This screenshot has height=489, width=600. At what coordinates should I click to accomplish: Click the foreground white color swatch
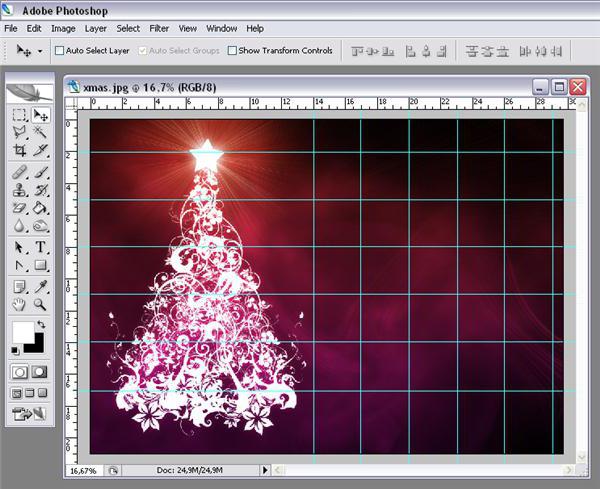point(21,331)
